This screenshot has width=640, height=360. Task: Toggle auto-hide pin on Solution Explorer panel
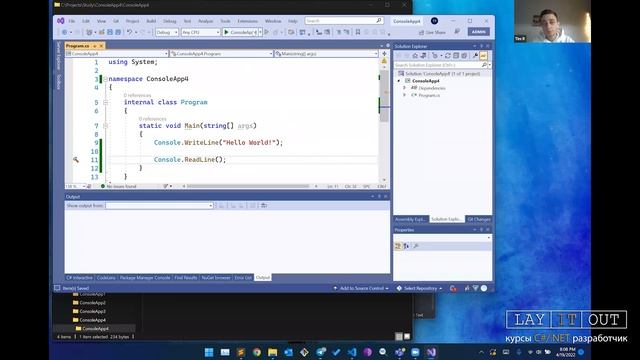[x=481, y=46]
